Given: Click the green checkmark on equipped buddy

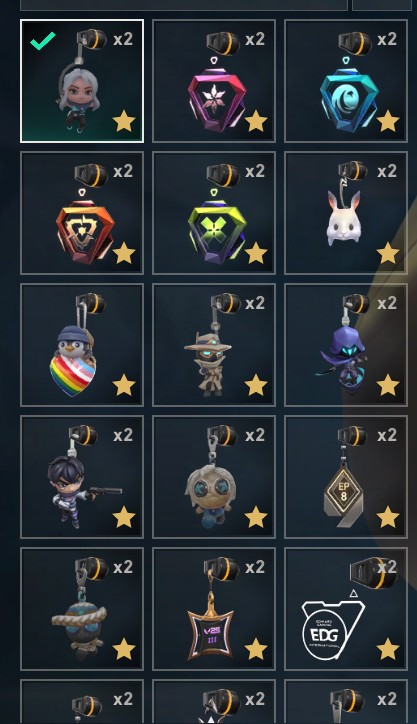Looking at the screenshot, I should point(43,41).
